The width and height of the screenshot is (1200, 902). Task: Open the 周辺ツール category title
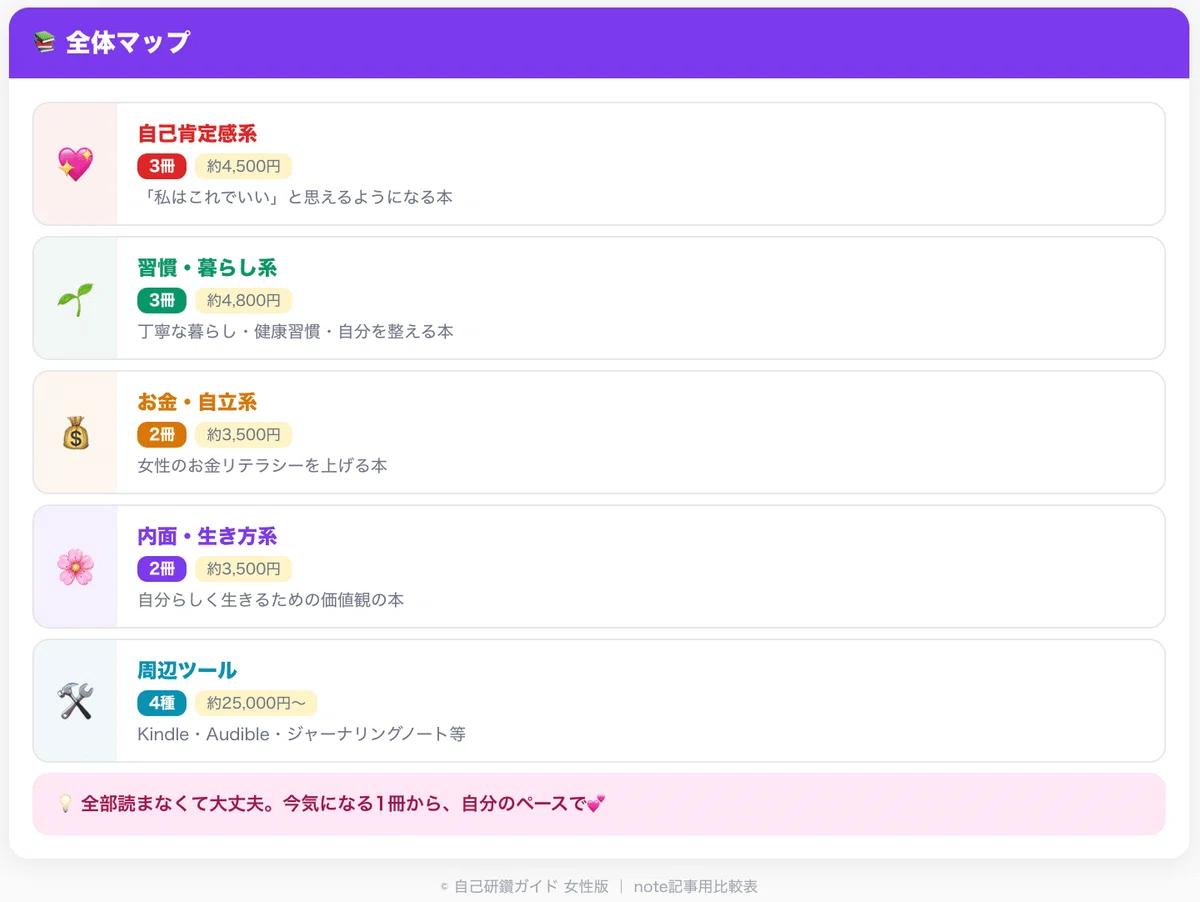pos(187,670)
